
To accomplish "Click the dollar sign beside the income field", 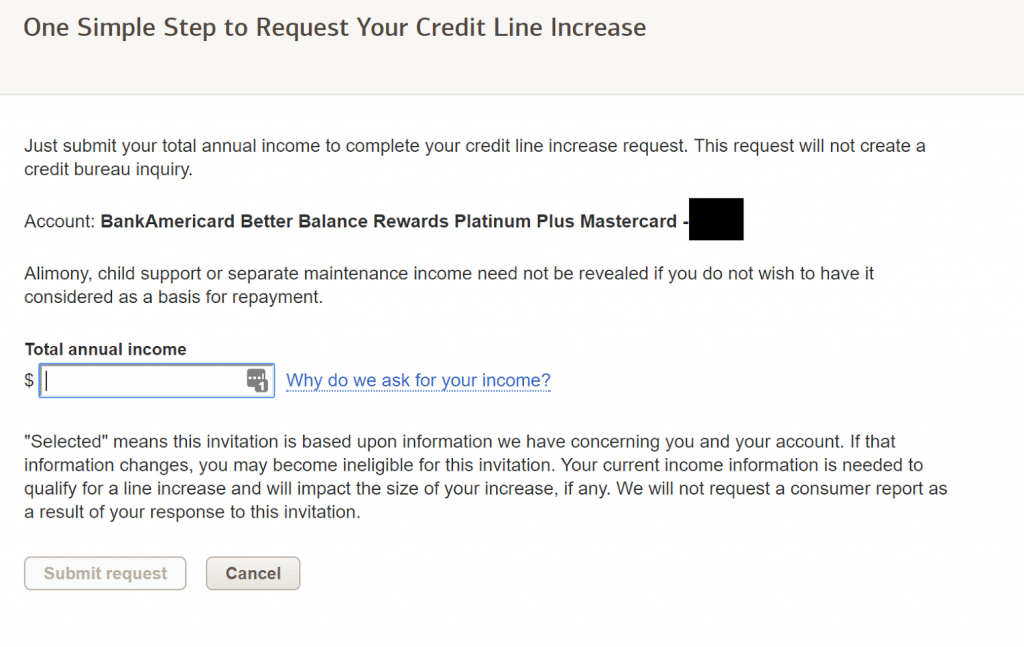I will [x=29, y=380].
